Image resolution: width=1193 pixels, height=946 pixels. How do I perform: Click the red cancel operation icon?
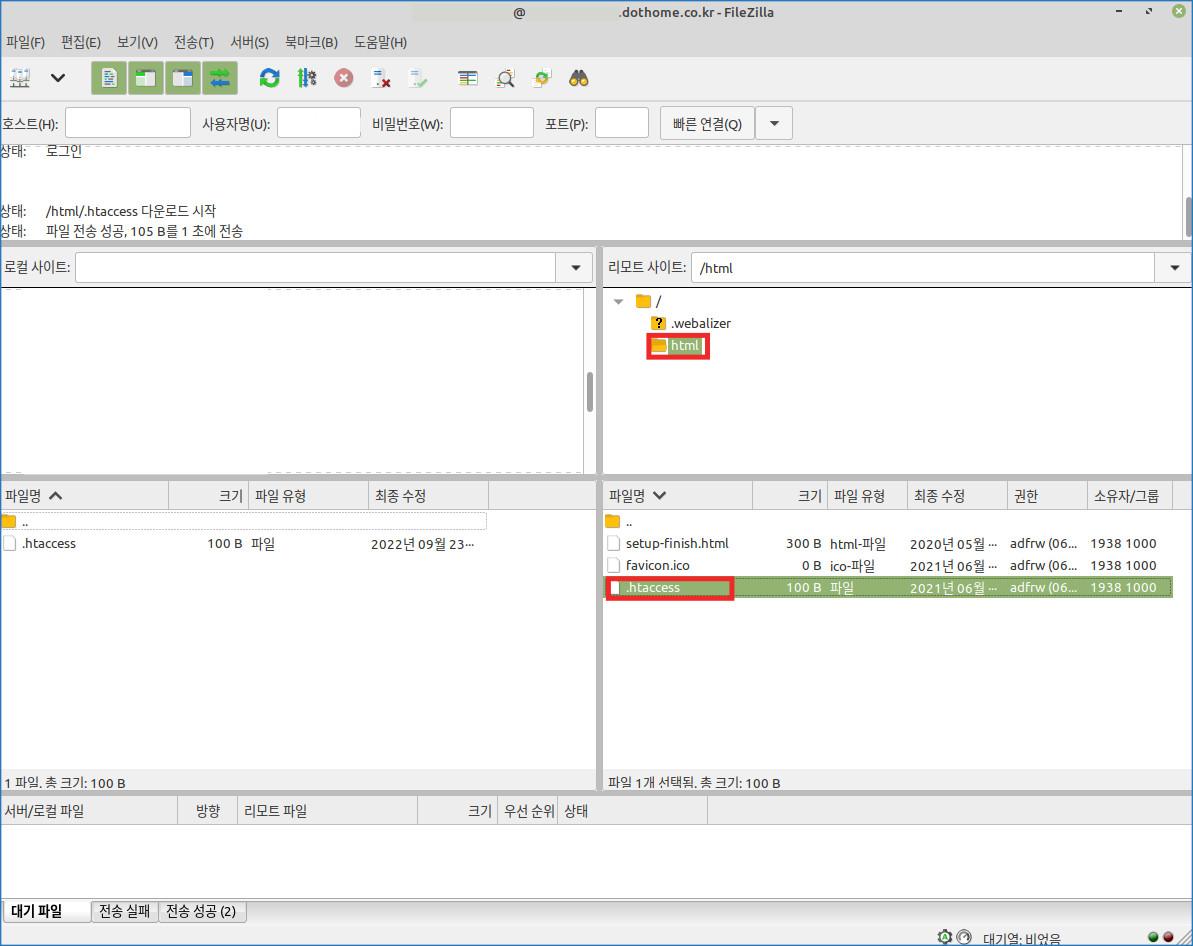[x=344, y=78]
